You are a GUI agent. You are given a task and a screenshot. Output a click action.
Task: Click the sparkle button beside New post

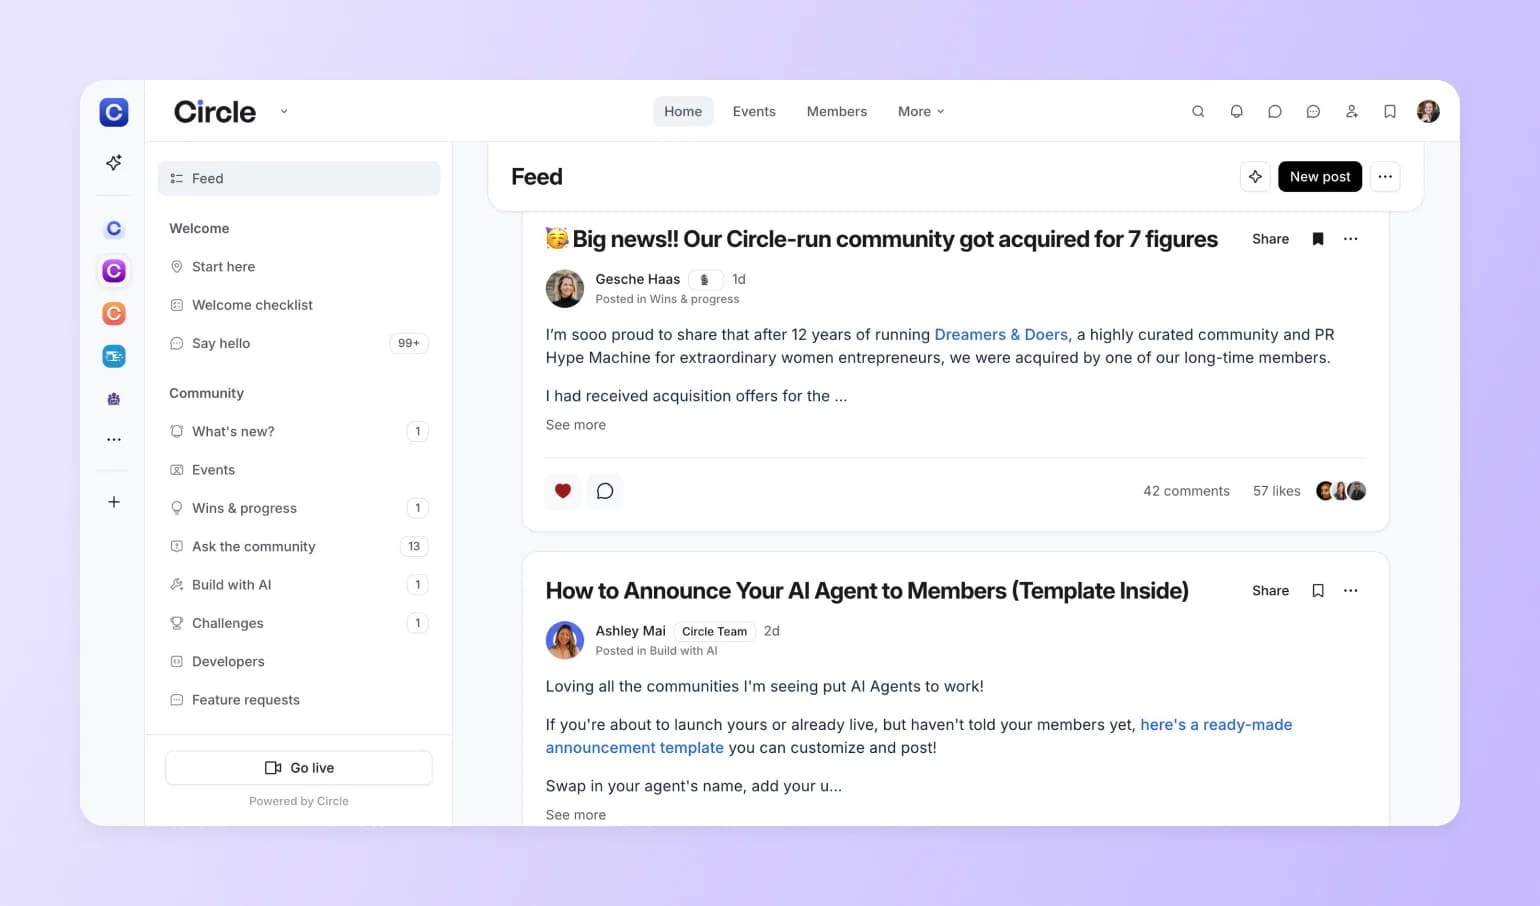point(1255,176)
